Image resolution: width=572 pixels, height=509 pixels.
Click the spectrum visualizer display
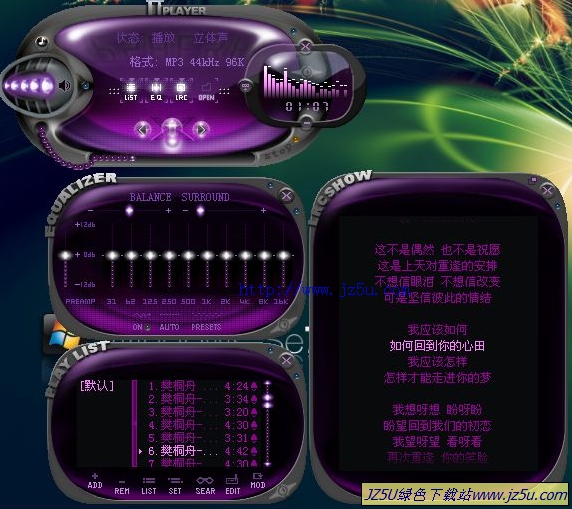305,82
